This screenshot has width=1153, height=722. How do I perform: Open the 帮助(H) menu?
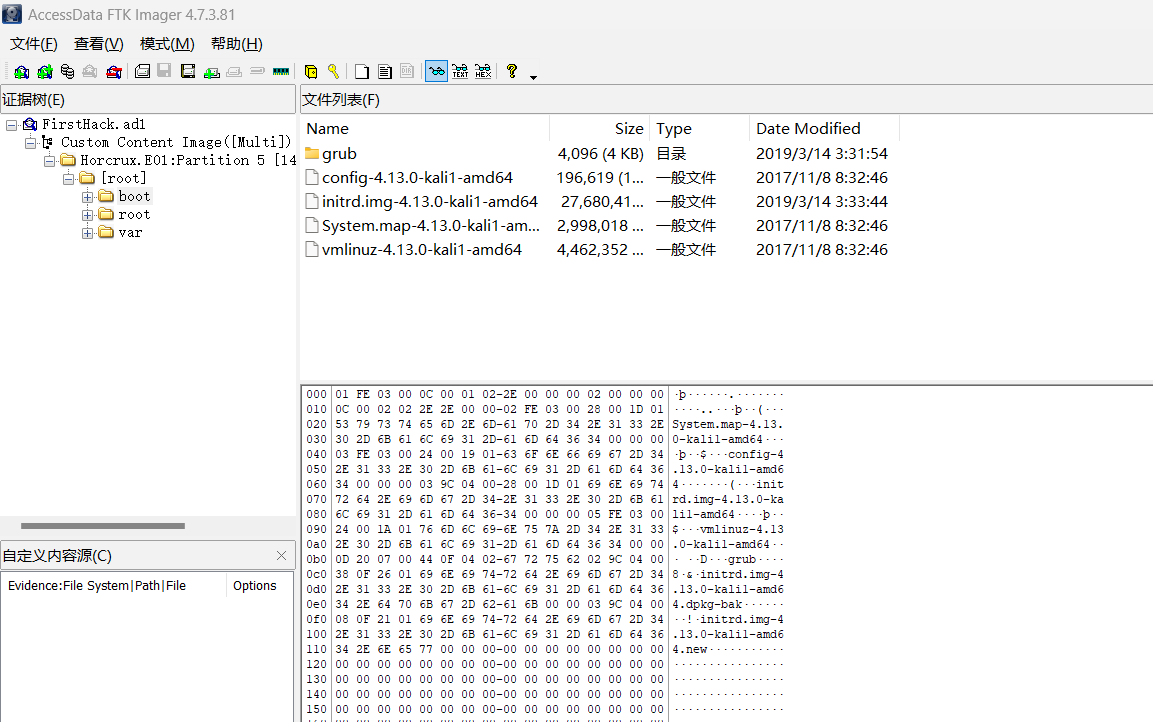(236, 44)
